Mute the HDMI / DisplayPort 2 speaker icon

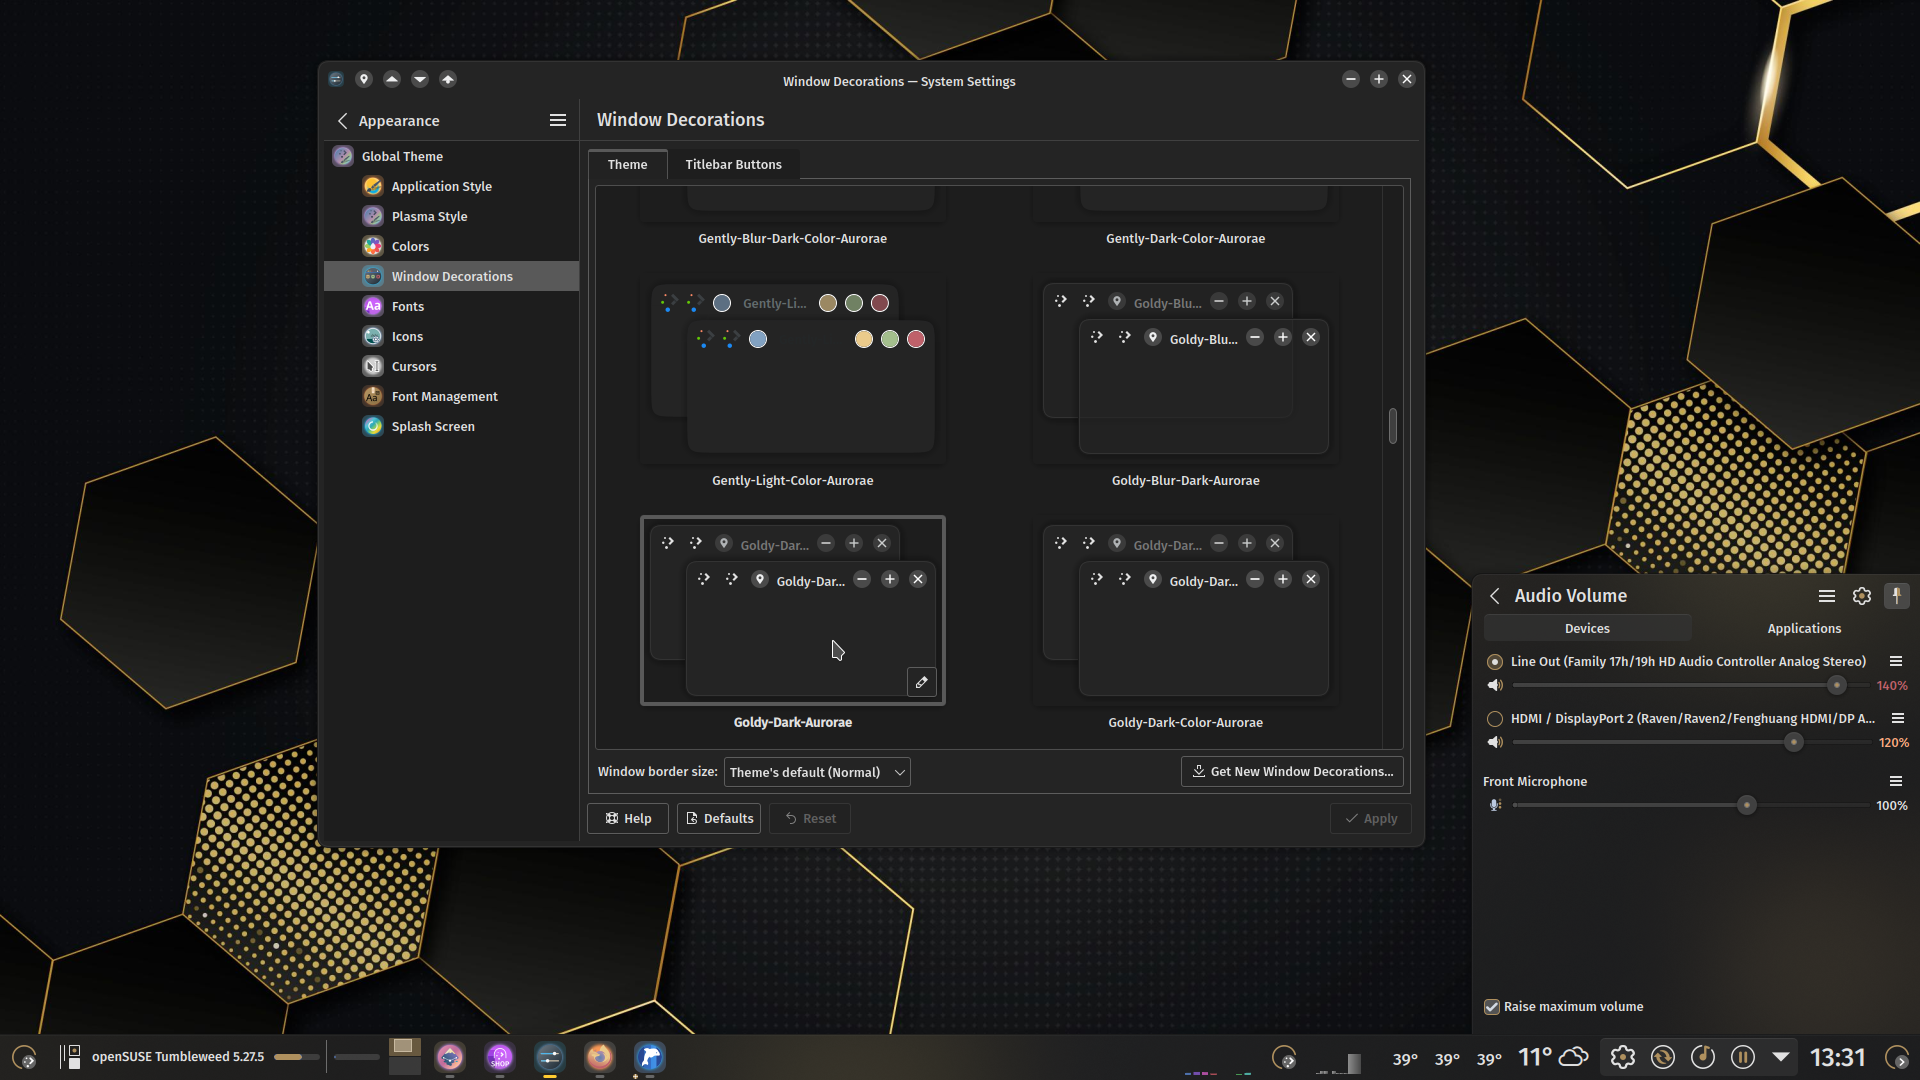click(x=1495, y=742)
